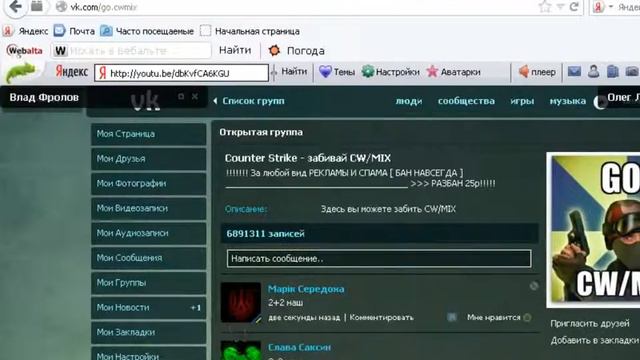The image size is (640, 360).
Task: Click the envelope messages toolbar icon
Action: (574, 72)
